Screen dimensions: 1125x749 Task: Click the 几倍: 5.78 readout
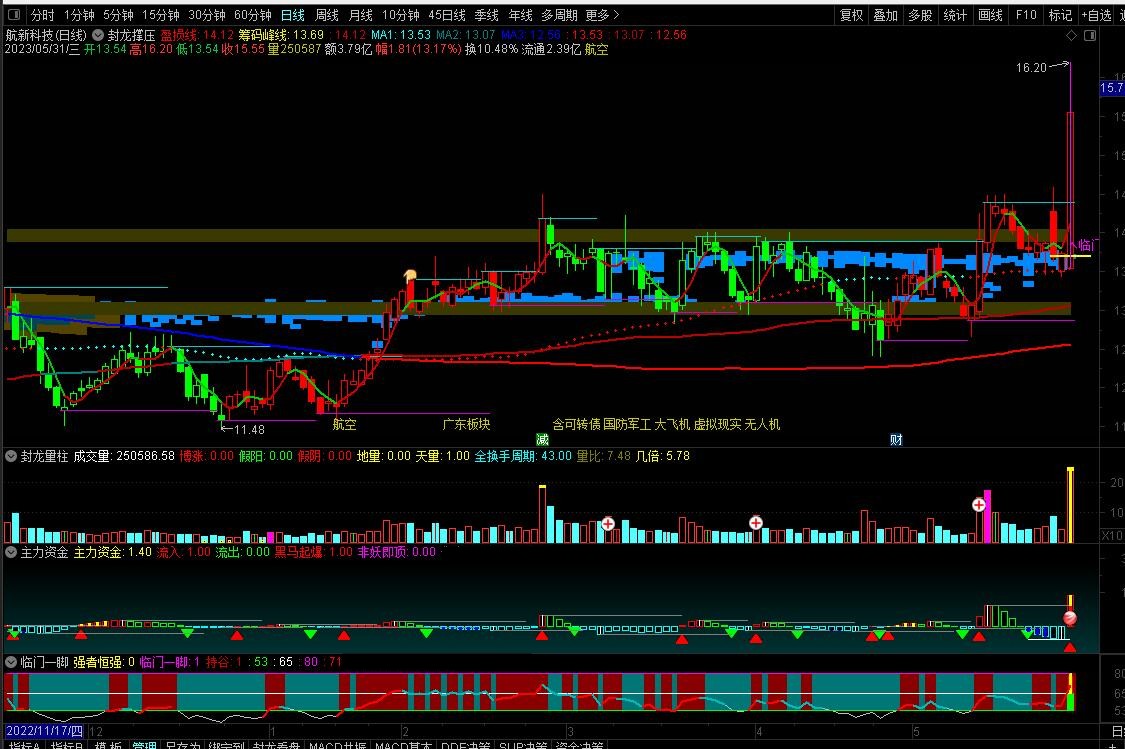pyautogui.click(x=663, y=456)
